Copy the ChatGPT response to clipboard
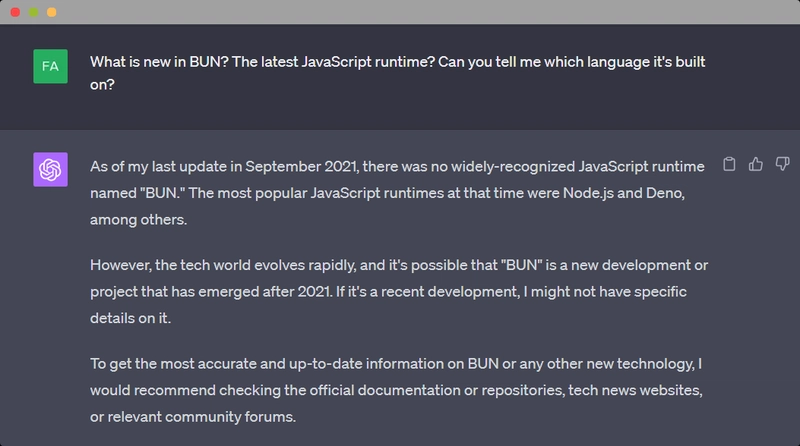The image size is (800, 446). pos(729,164)
